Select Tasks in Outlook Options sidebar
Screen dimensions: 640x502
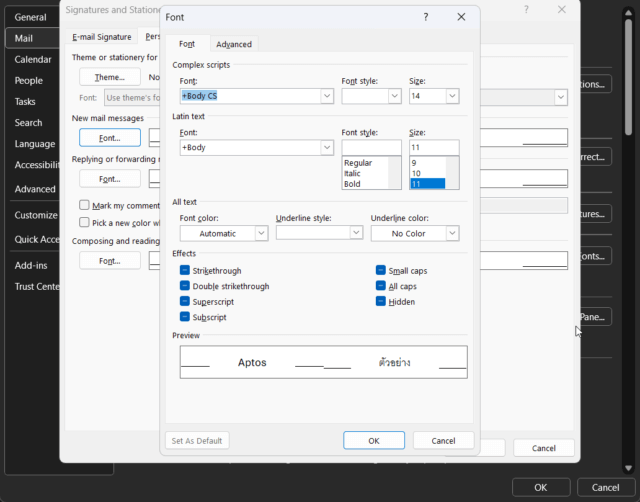point(25,102)
